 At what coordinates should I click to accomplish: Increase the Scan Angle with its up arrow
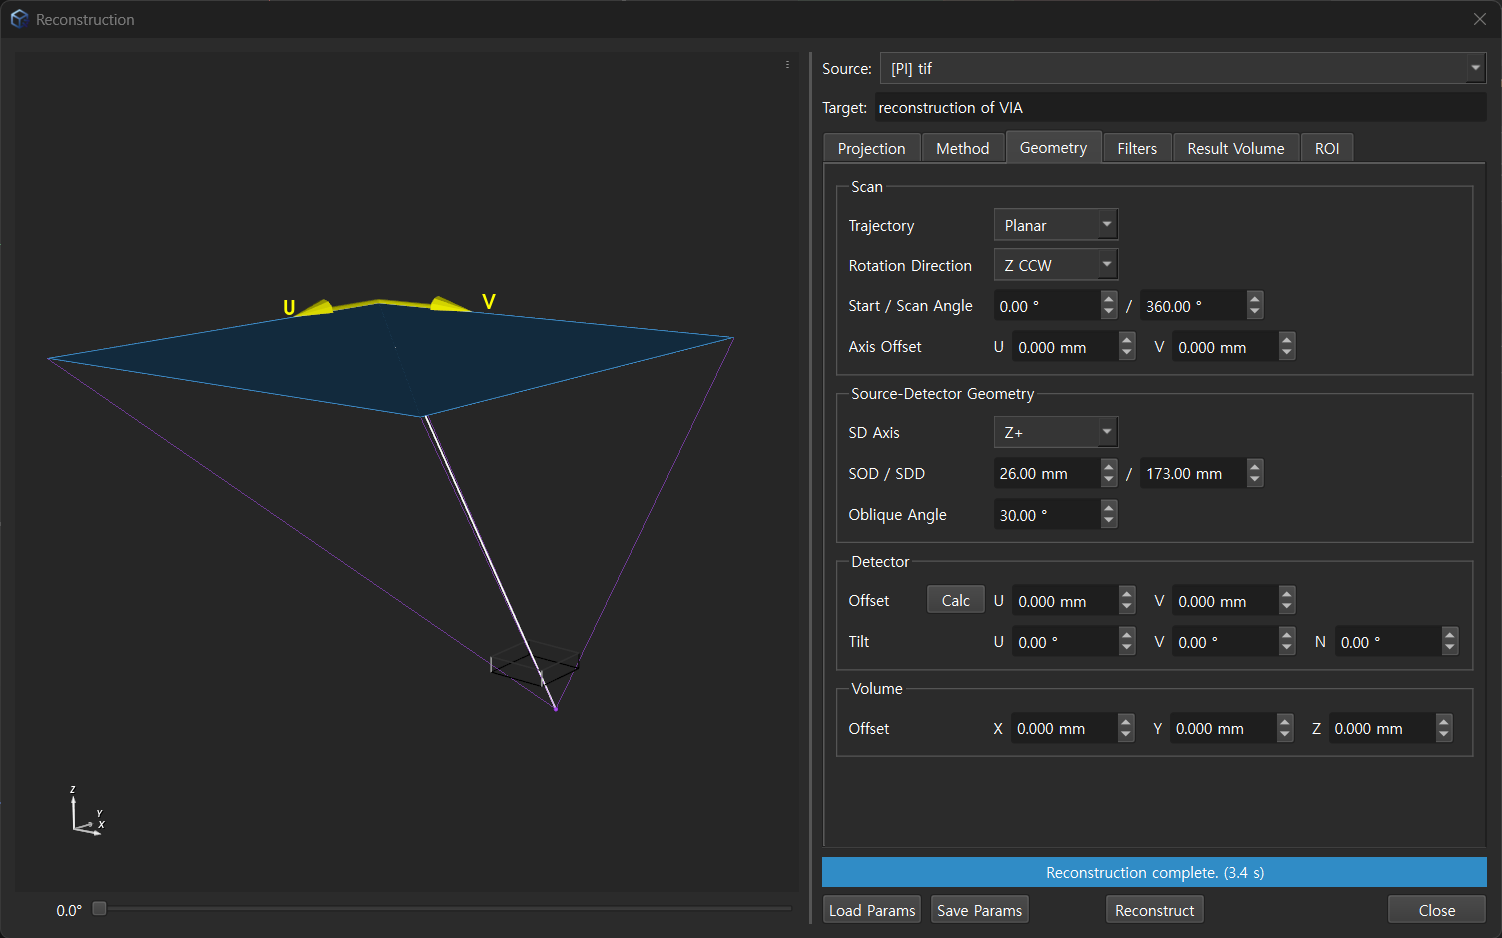(1255, 299)
